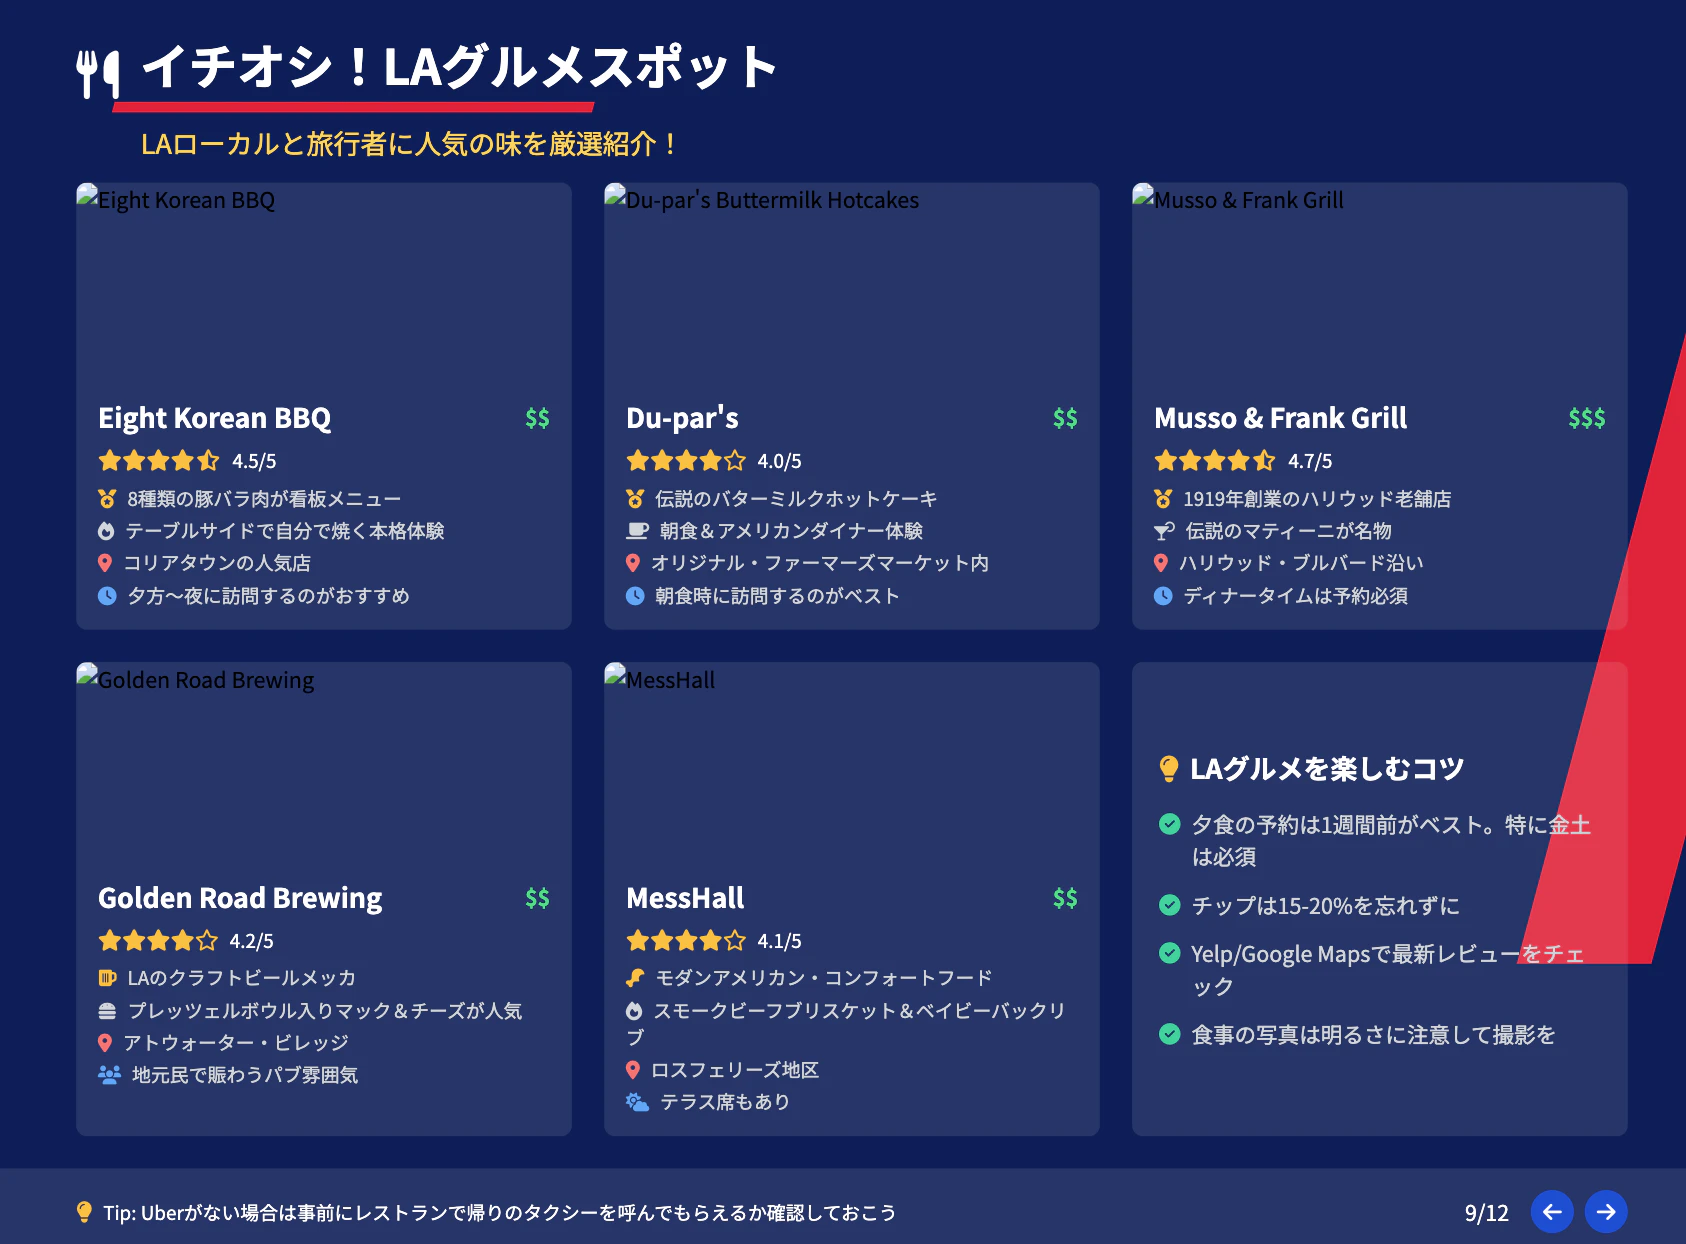Click the beer mug icon beside LAのクラフトビールメッカ
The width and height of the screenshot is (1686, 1244).
107,977
